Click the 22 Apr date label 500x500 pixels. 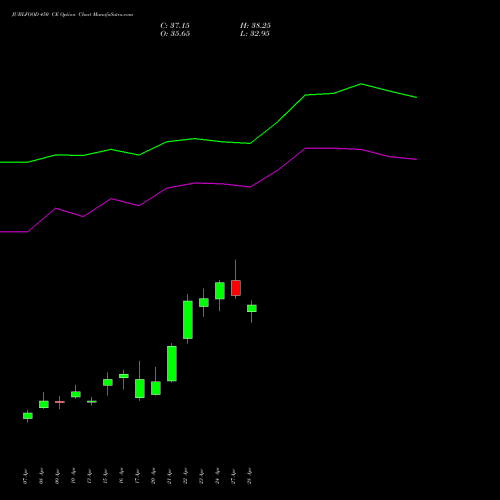[185, 477]
